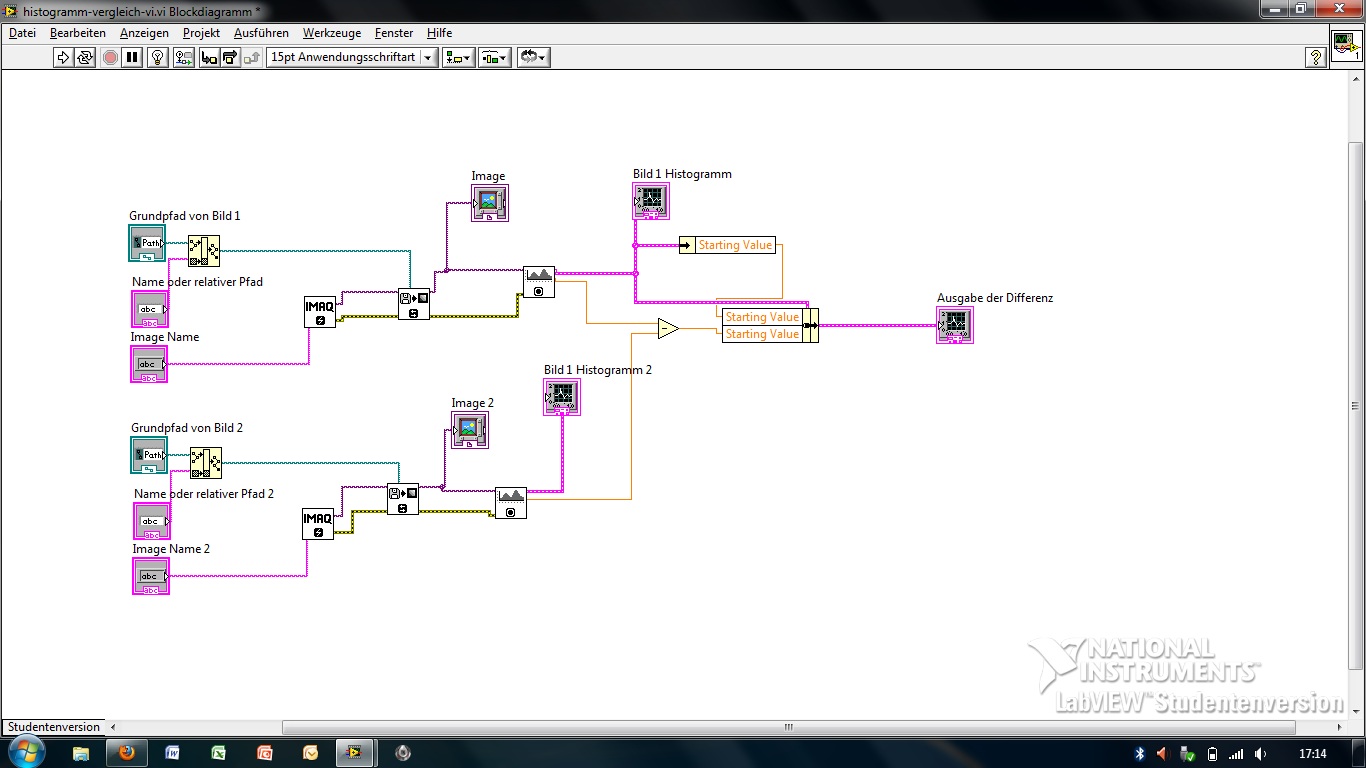Screen dimensions: 1366x768
Task: Open the Reorder dropdown in toolbar
Action: point(533,57)
